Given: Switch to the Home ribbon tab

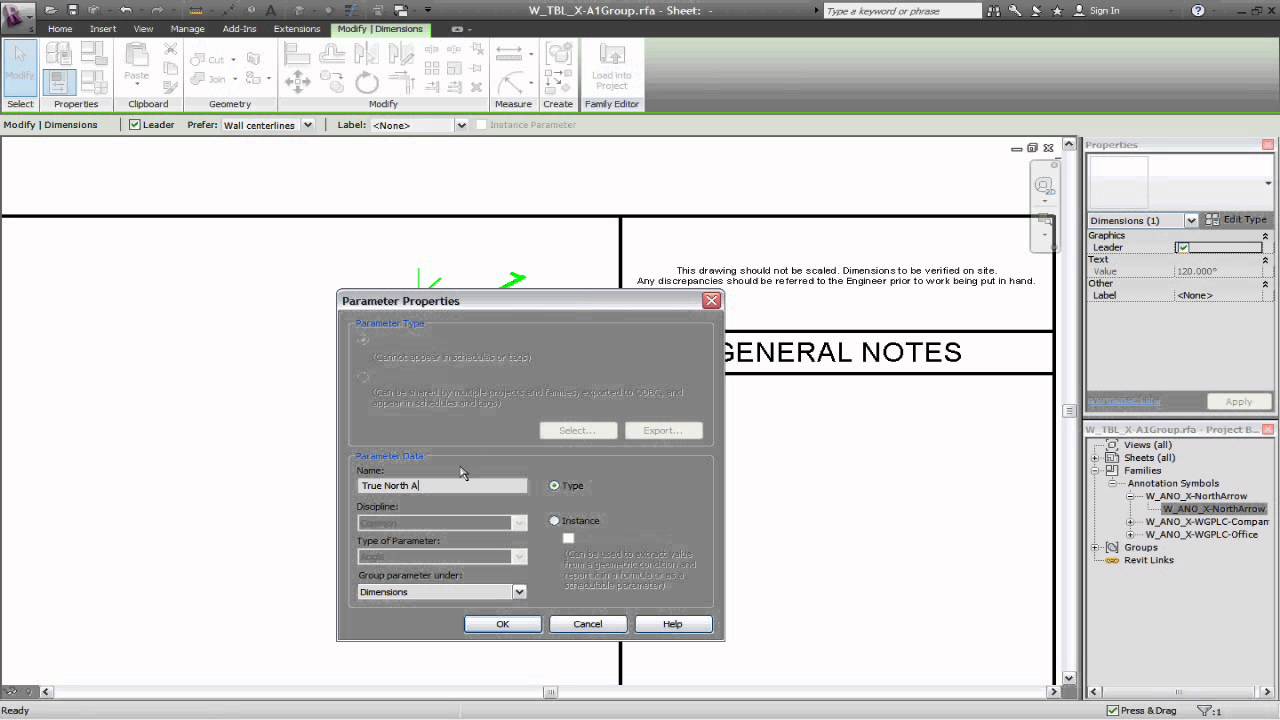Looking at the screenshot, I should coord(59,29).
